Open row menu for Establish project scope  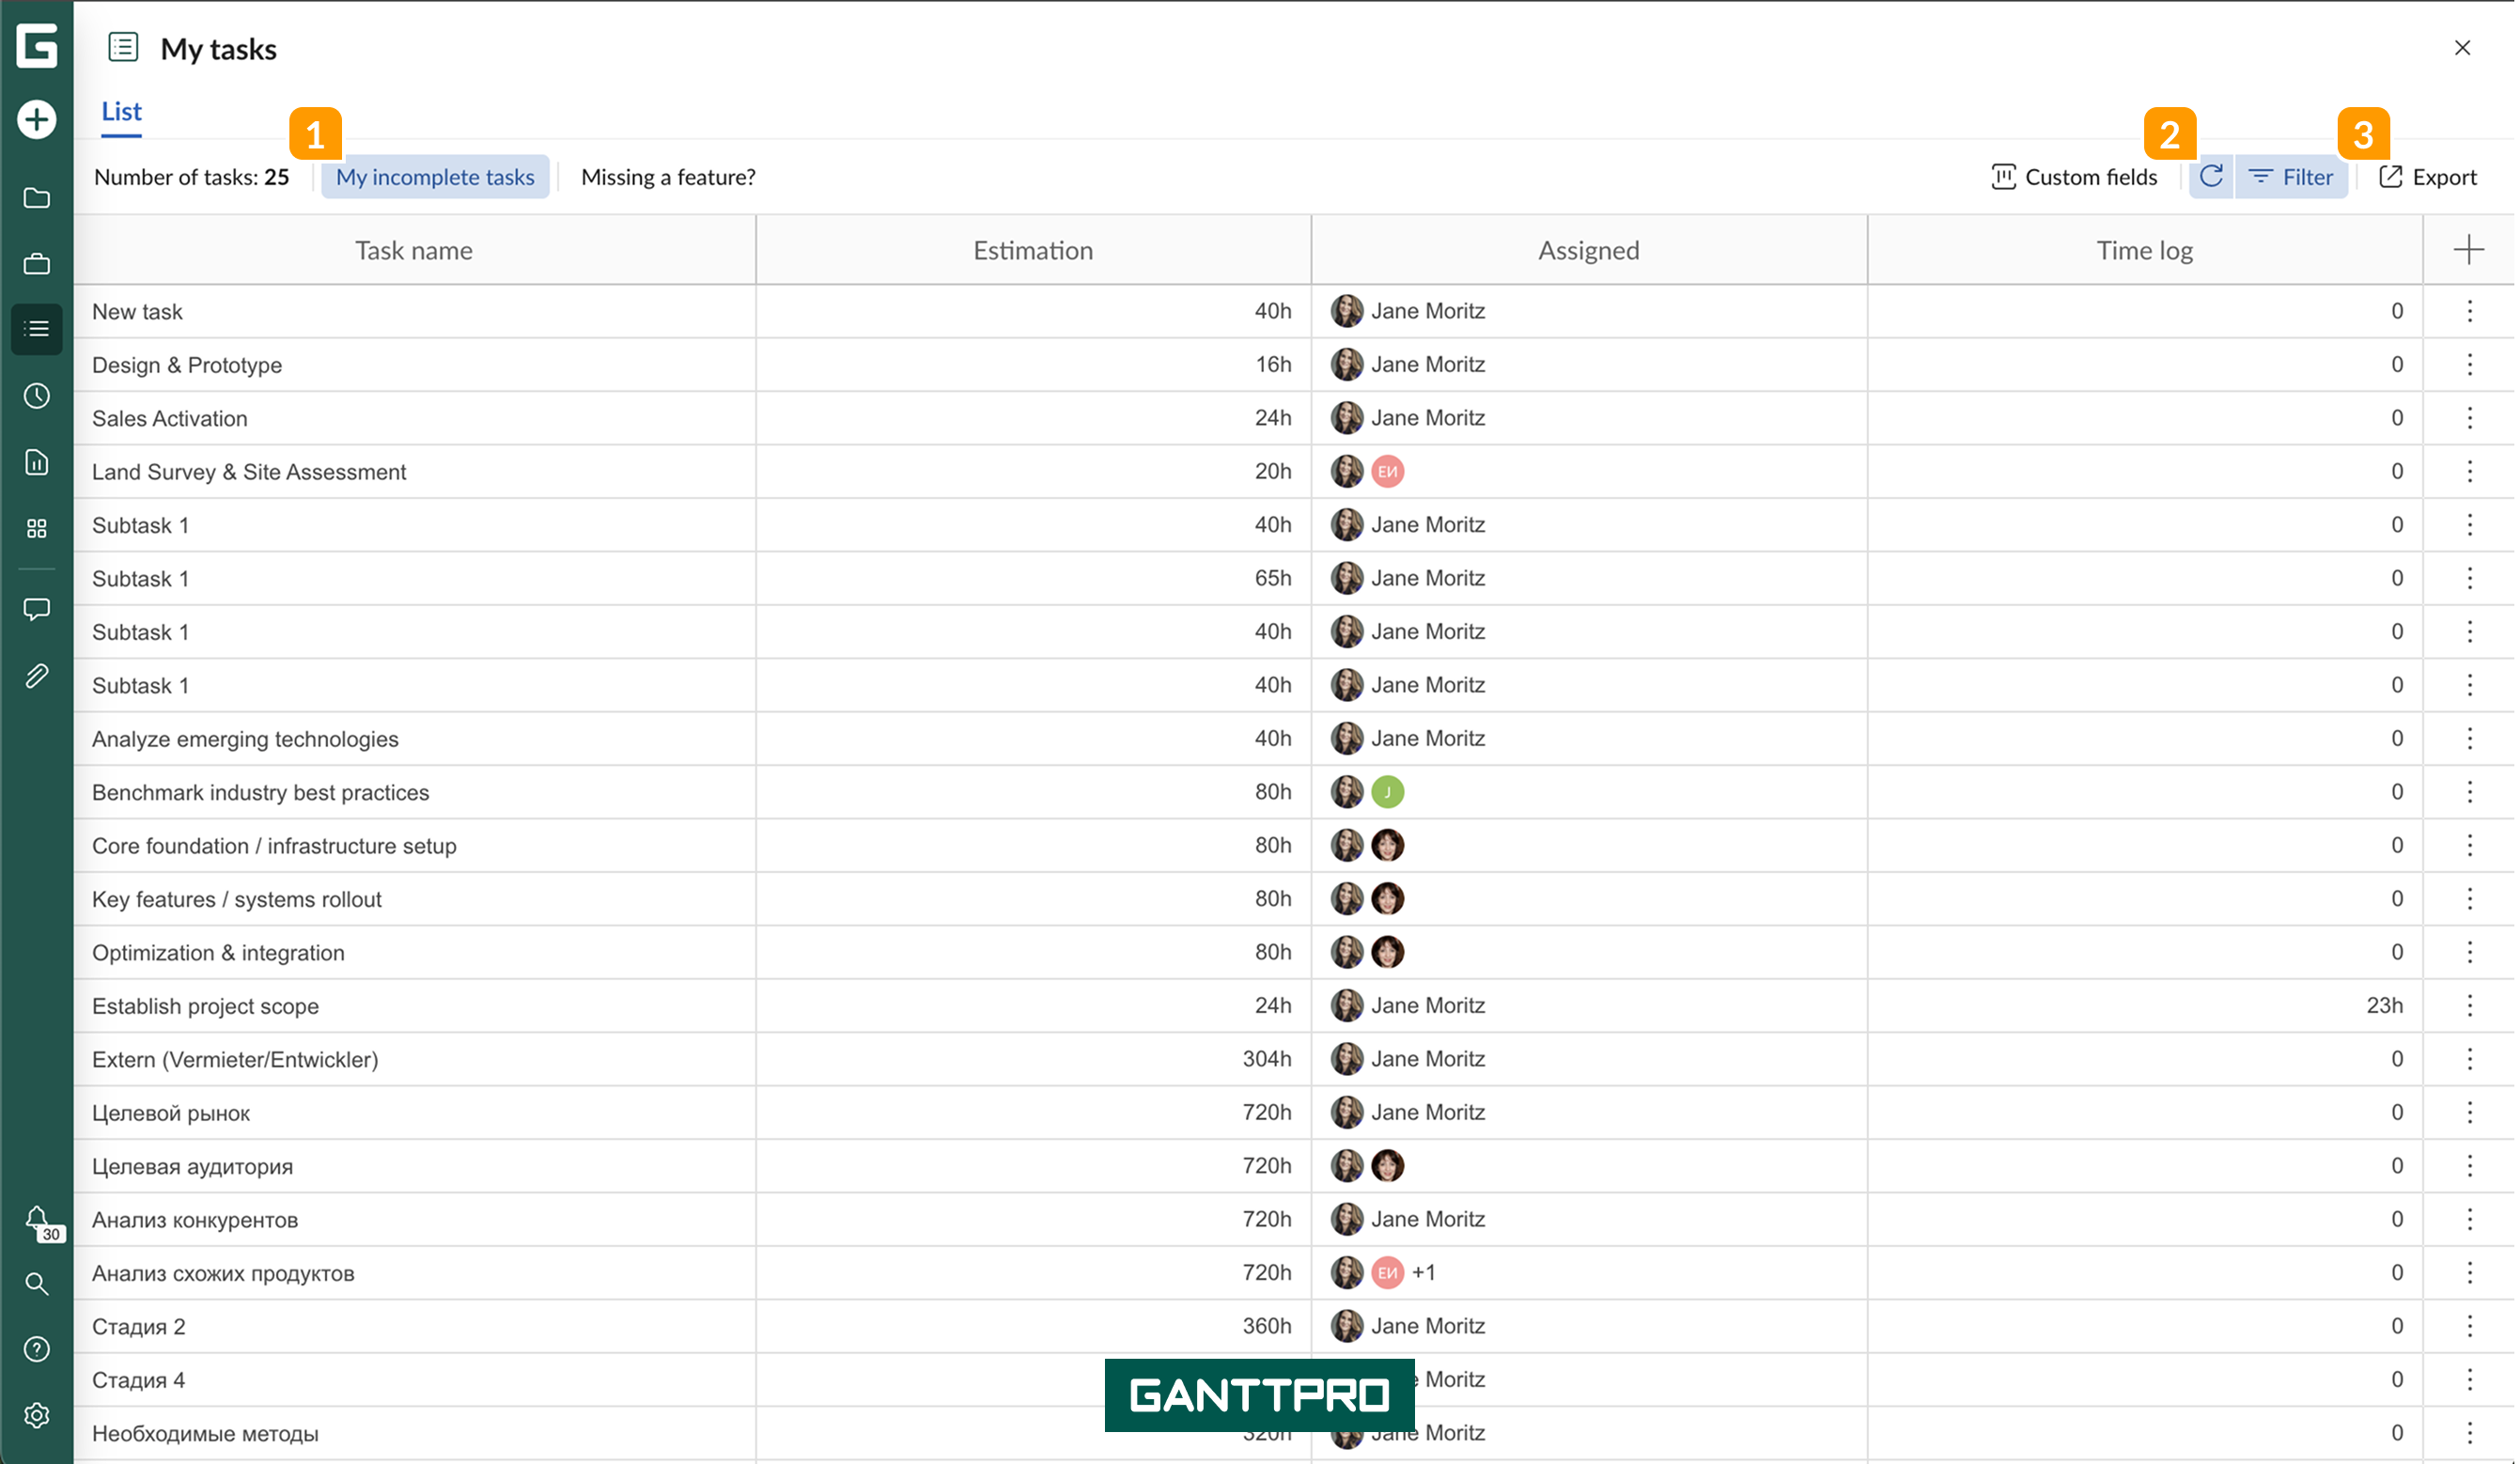[2469, 1006]
